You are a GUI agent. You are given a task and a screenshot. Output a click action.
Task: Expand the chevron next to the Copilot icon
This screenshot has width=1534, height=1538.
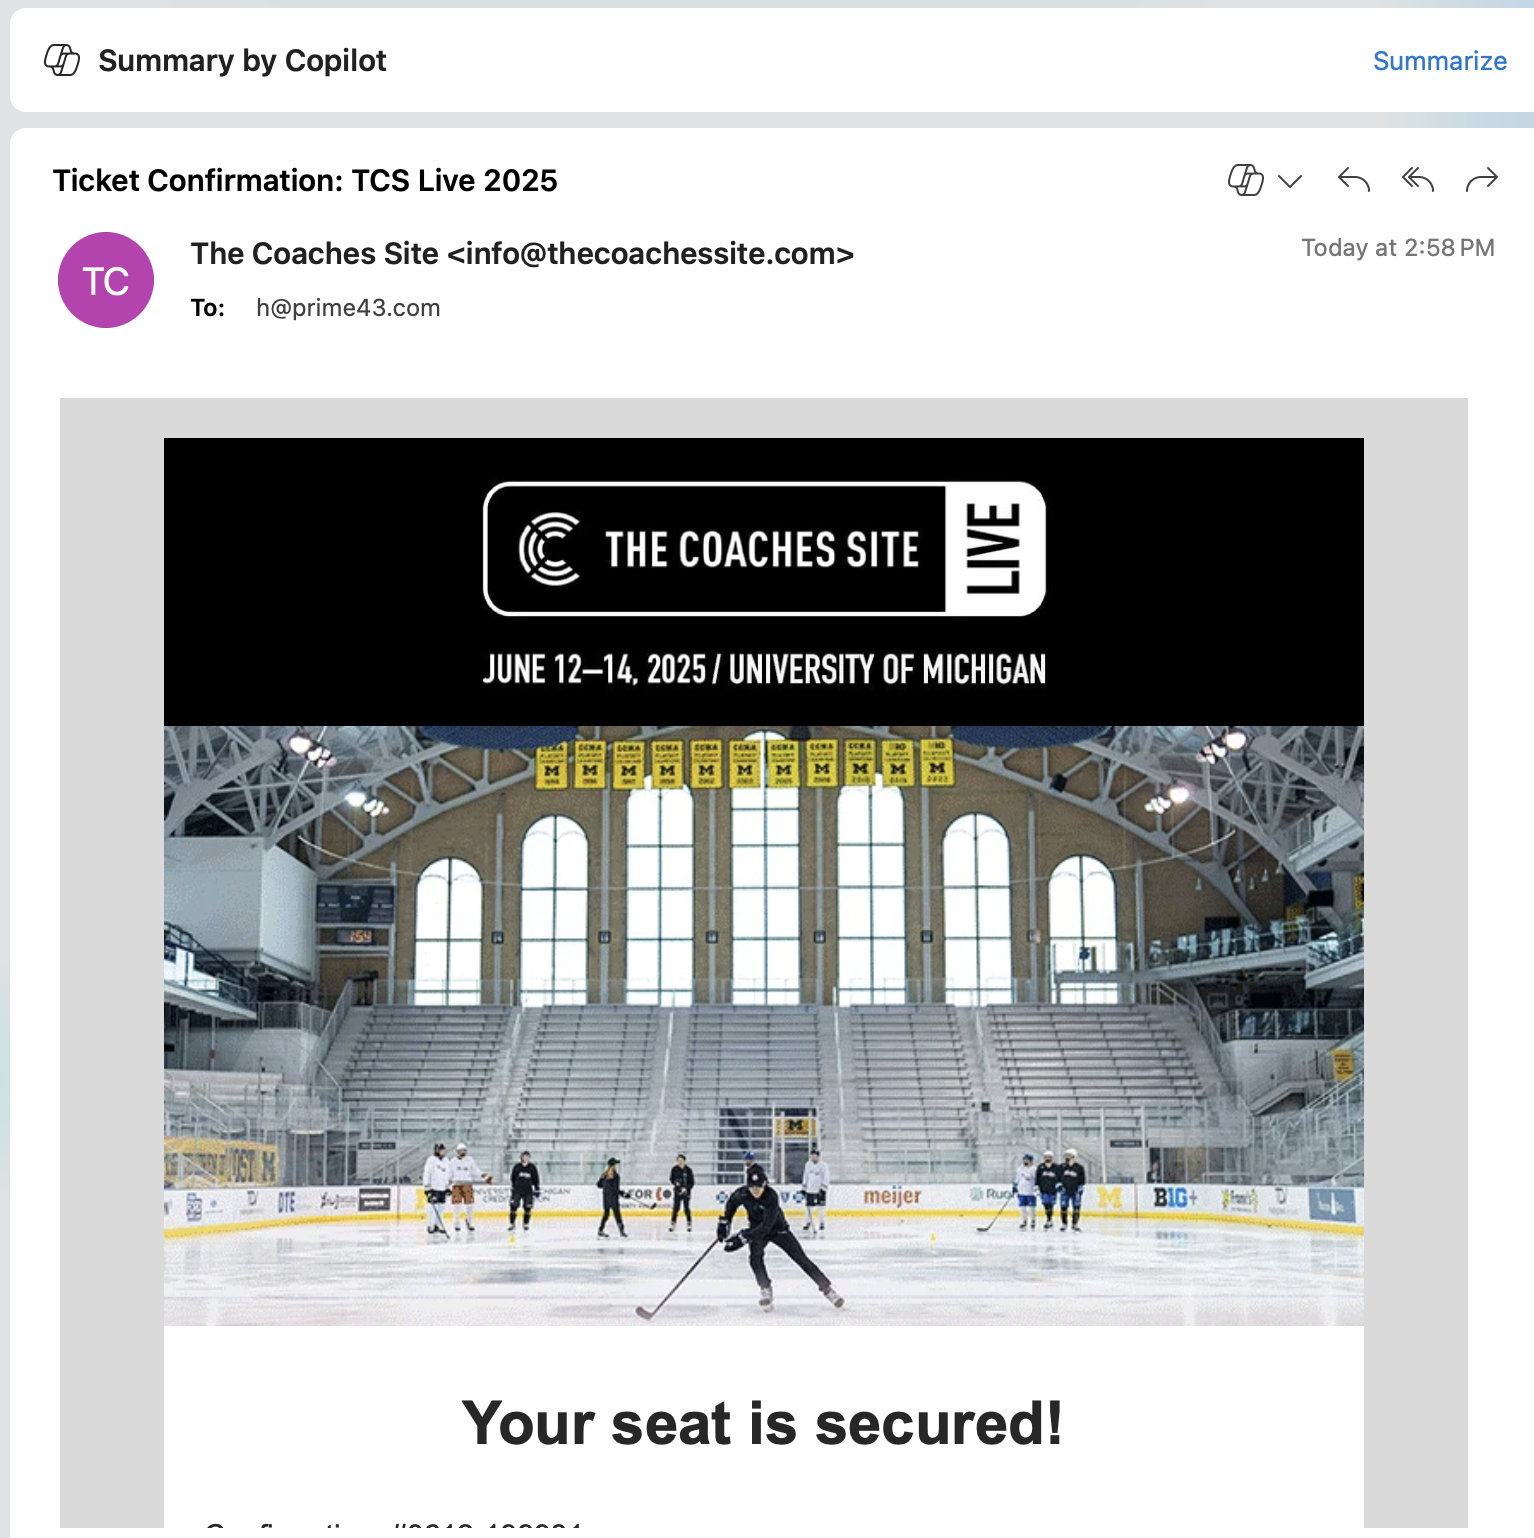tap(1290, 181)
